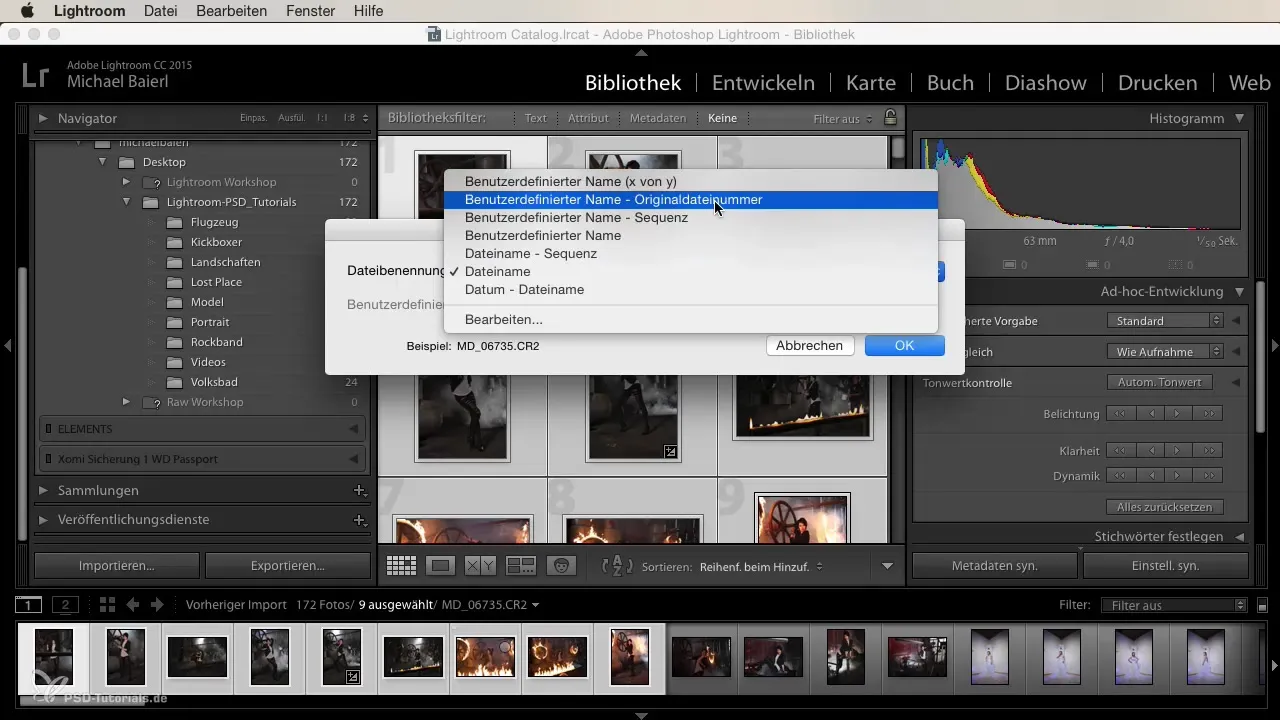Open Entwickeln module

tap(763, 82)
